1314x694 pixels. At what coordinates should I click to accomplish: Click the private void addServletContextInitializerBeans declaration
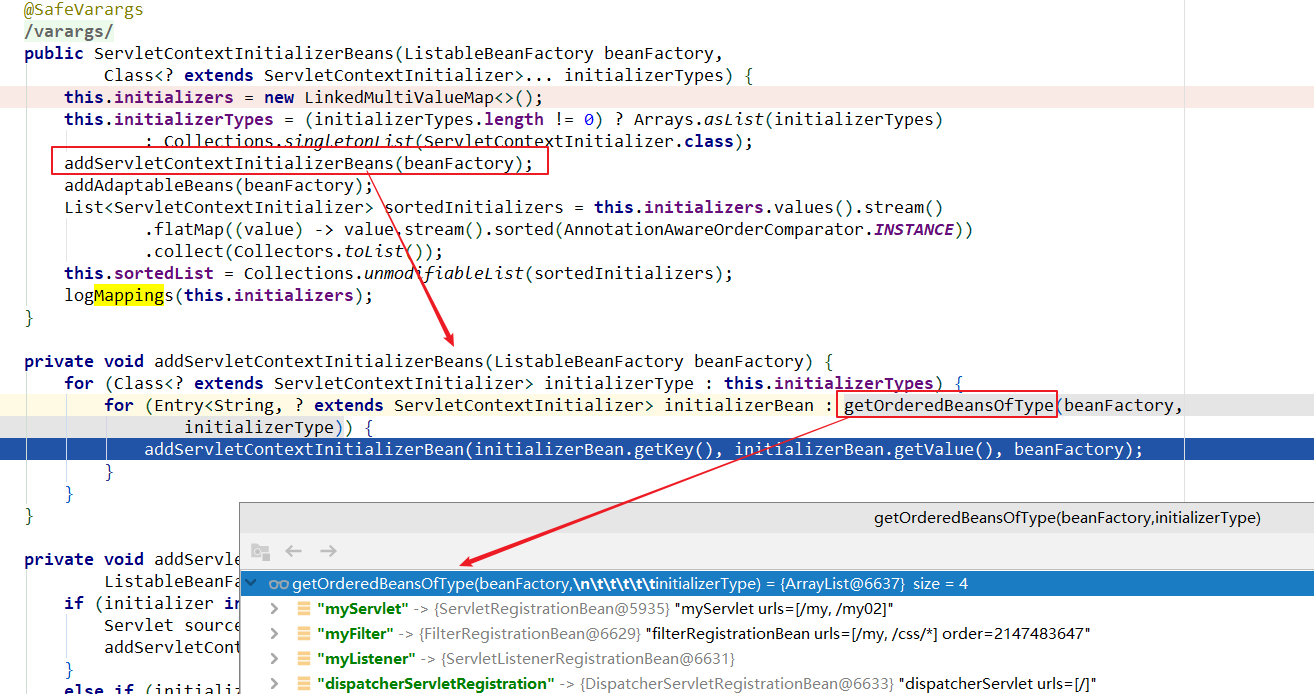pyautogui.click(x=429, y=361)
